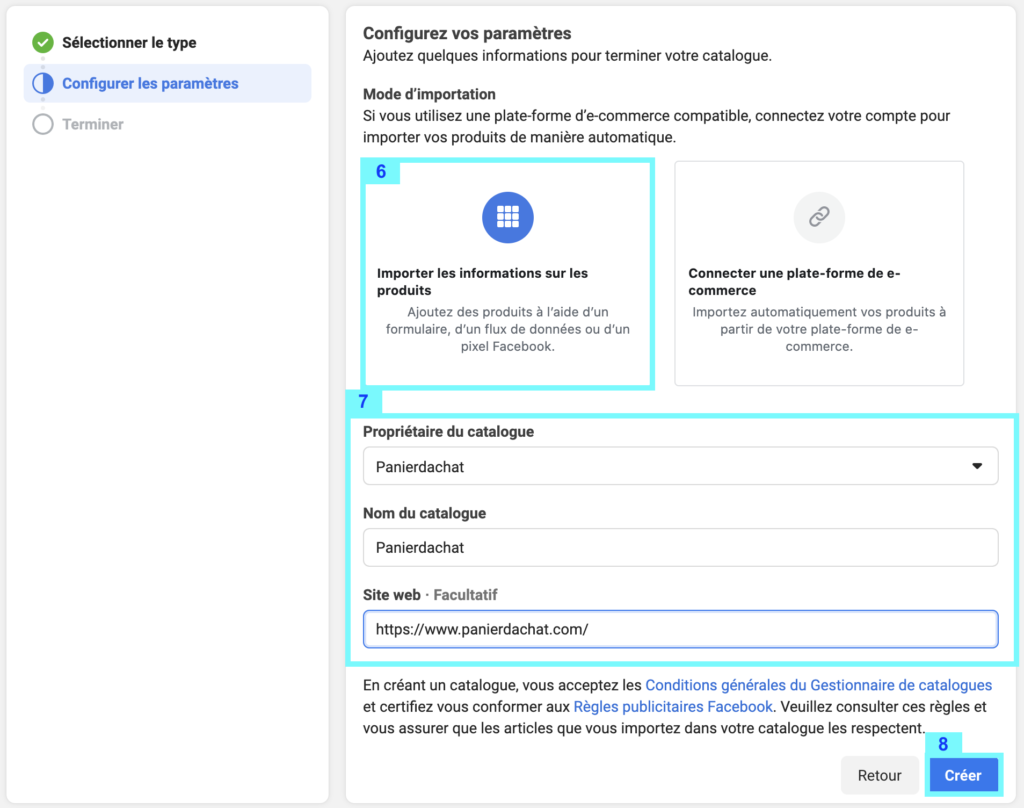This screenshot has height=808, width=1024.
Task: Open the Propriétaire du catalogue dropdown
Action: 680,466
